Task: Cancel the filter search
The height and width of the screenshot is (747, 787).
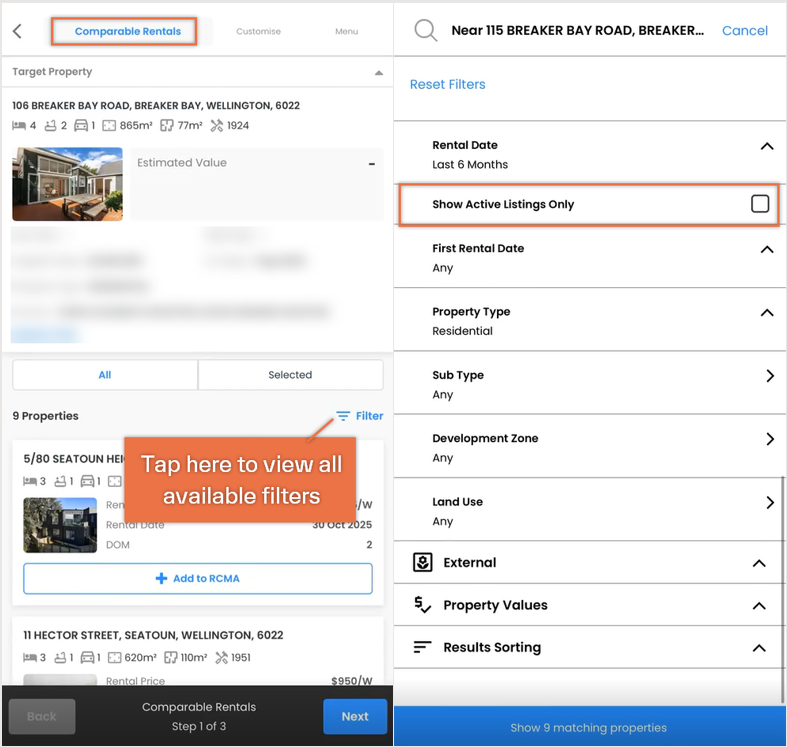Action: click(x=745, y=31)
